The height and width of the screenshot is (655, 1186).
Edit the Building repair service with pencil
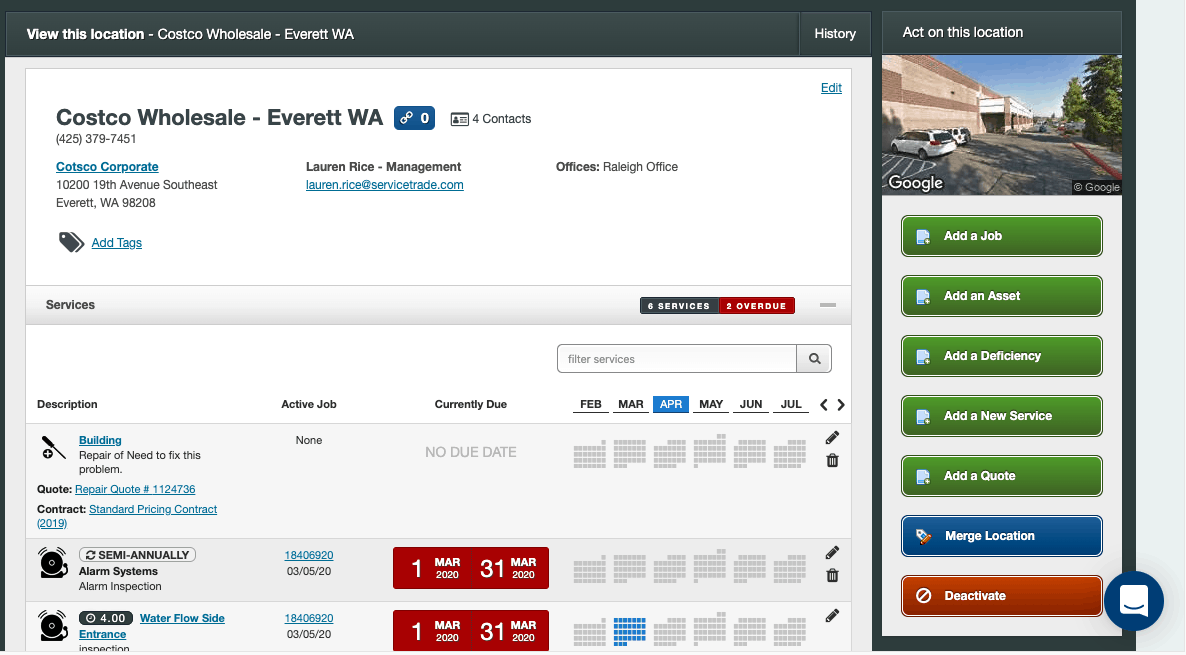click(x=832, y=438)
